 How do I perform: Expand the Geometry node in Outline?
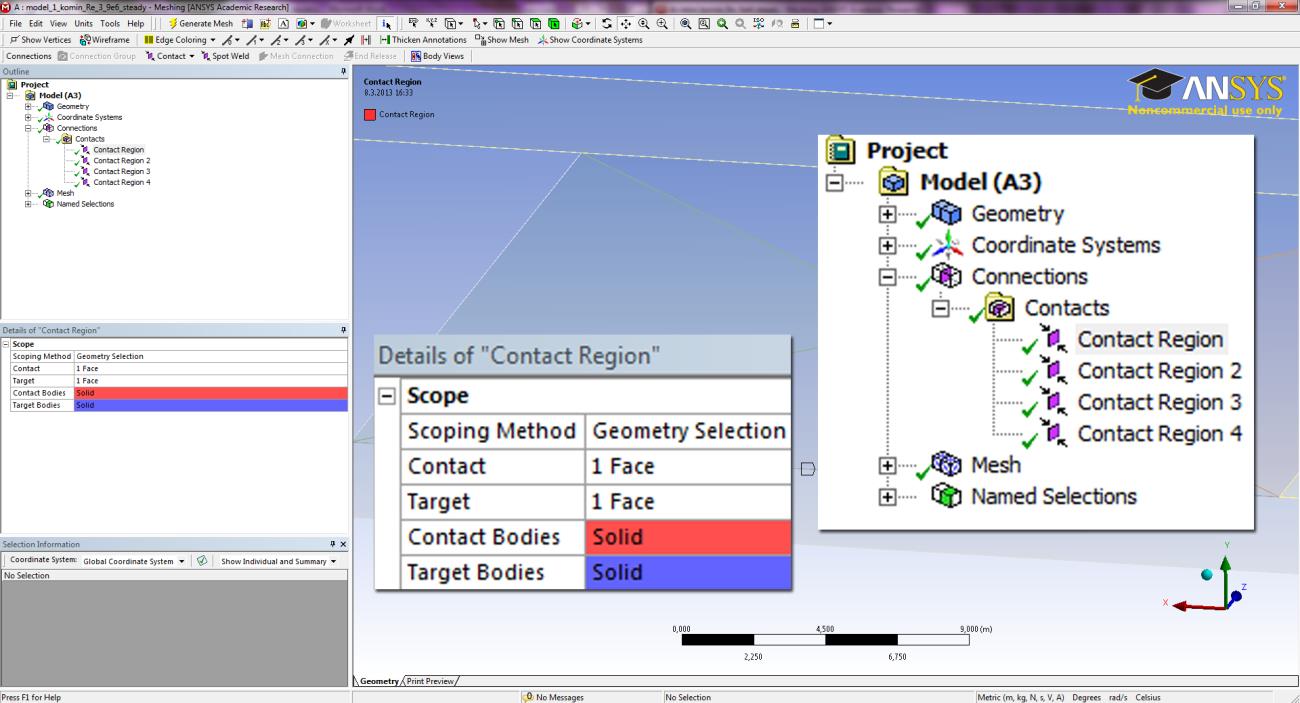(29, 106)
